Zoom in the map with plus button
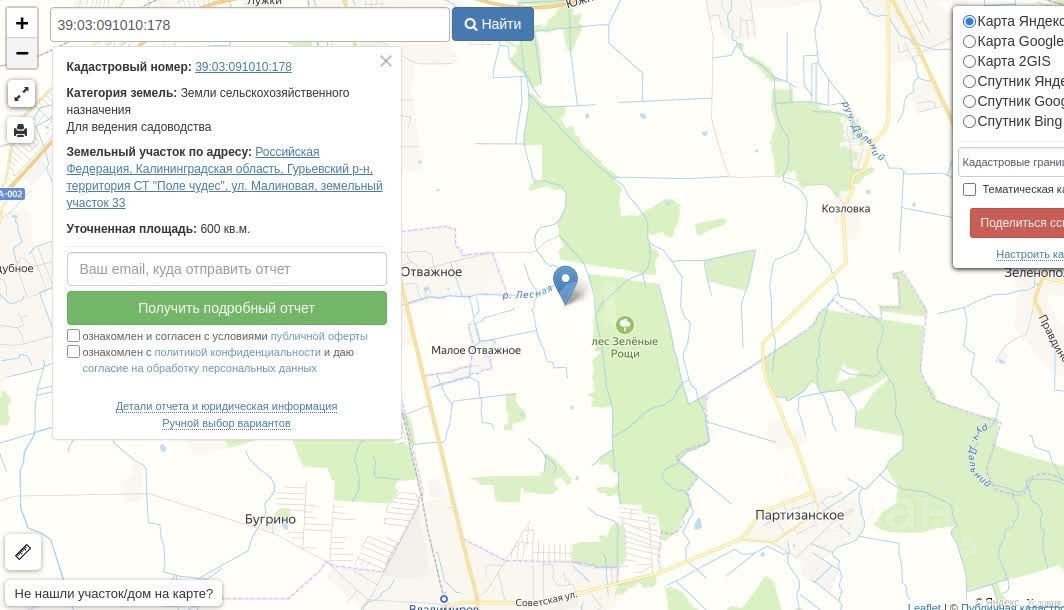The height and width of the screenshot is (610, 1064). click(x=22, y=24)
